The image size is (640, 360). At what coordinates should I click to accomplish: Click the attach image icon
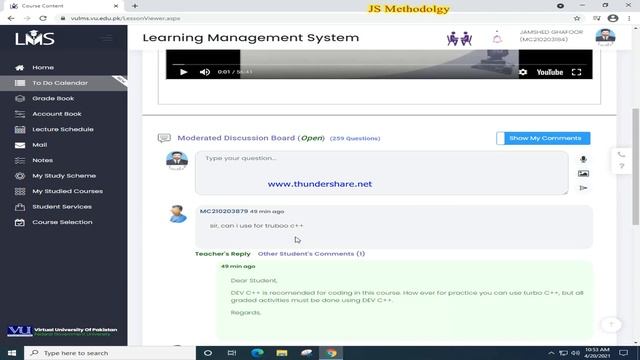[583, 174]
